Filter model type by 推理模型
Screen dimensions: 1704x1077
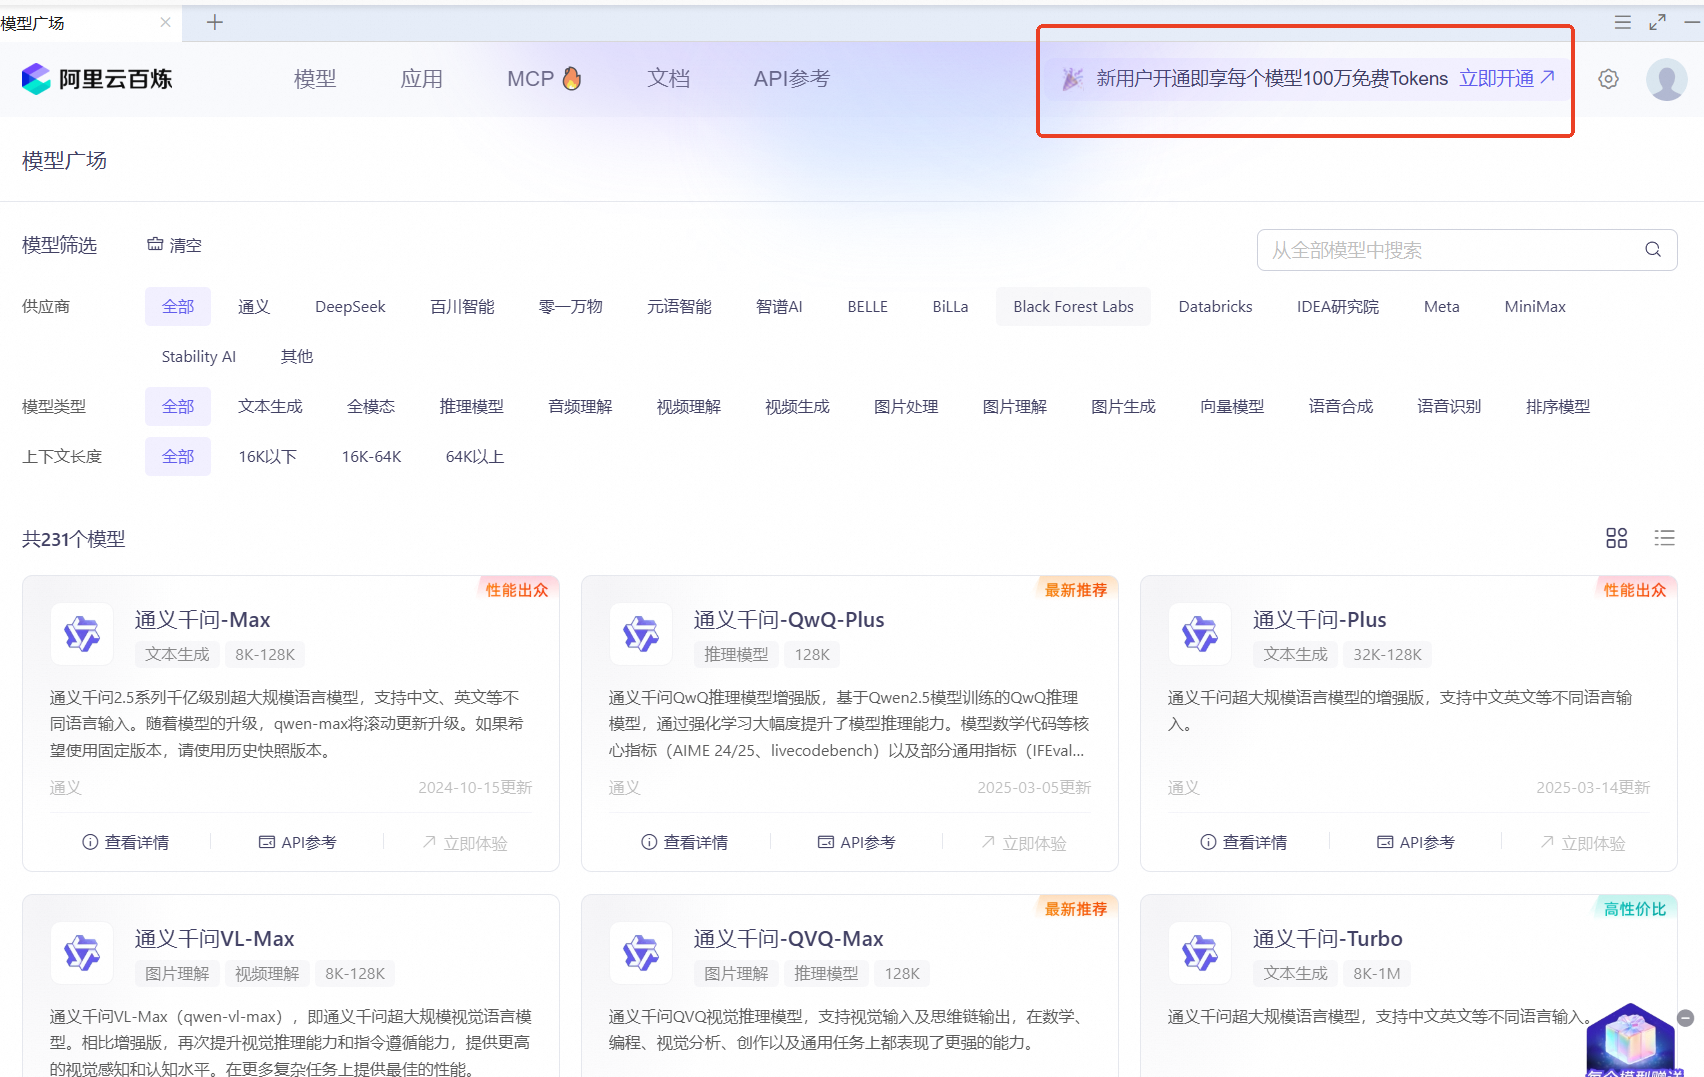tap(472, 406)
